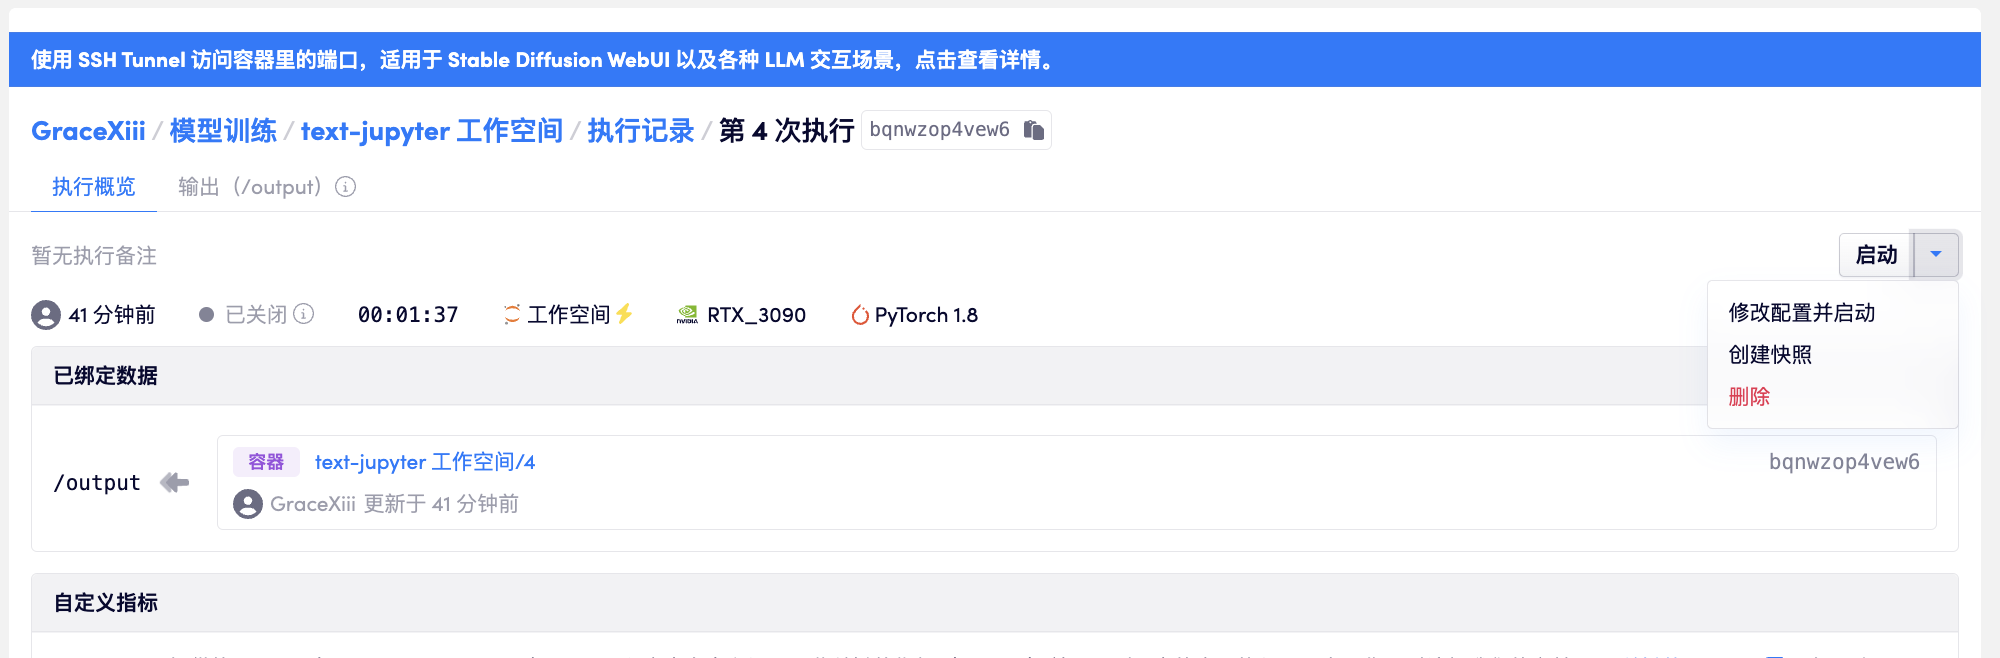
Task: Click the left arrow icon beside /output
Action: [175, 483]
